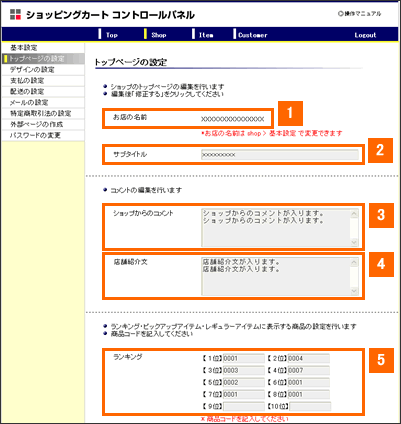Click the ランキング row label
This screenshot has width=401, height=424.
[128, 357]
